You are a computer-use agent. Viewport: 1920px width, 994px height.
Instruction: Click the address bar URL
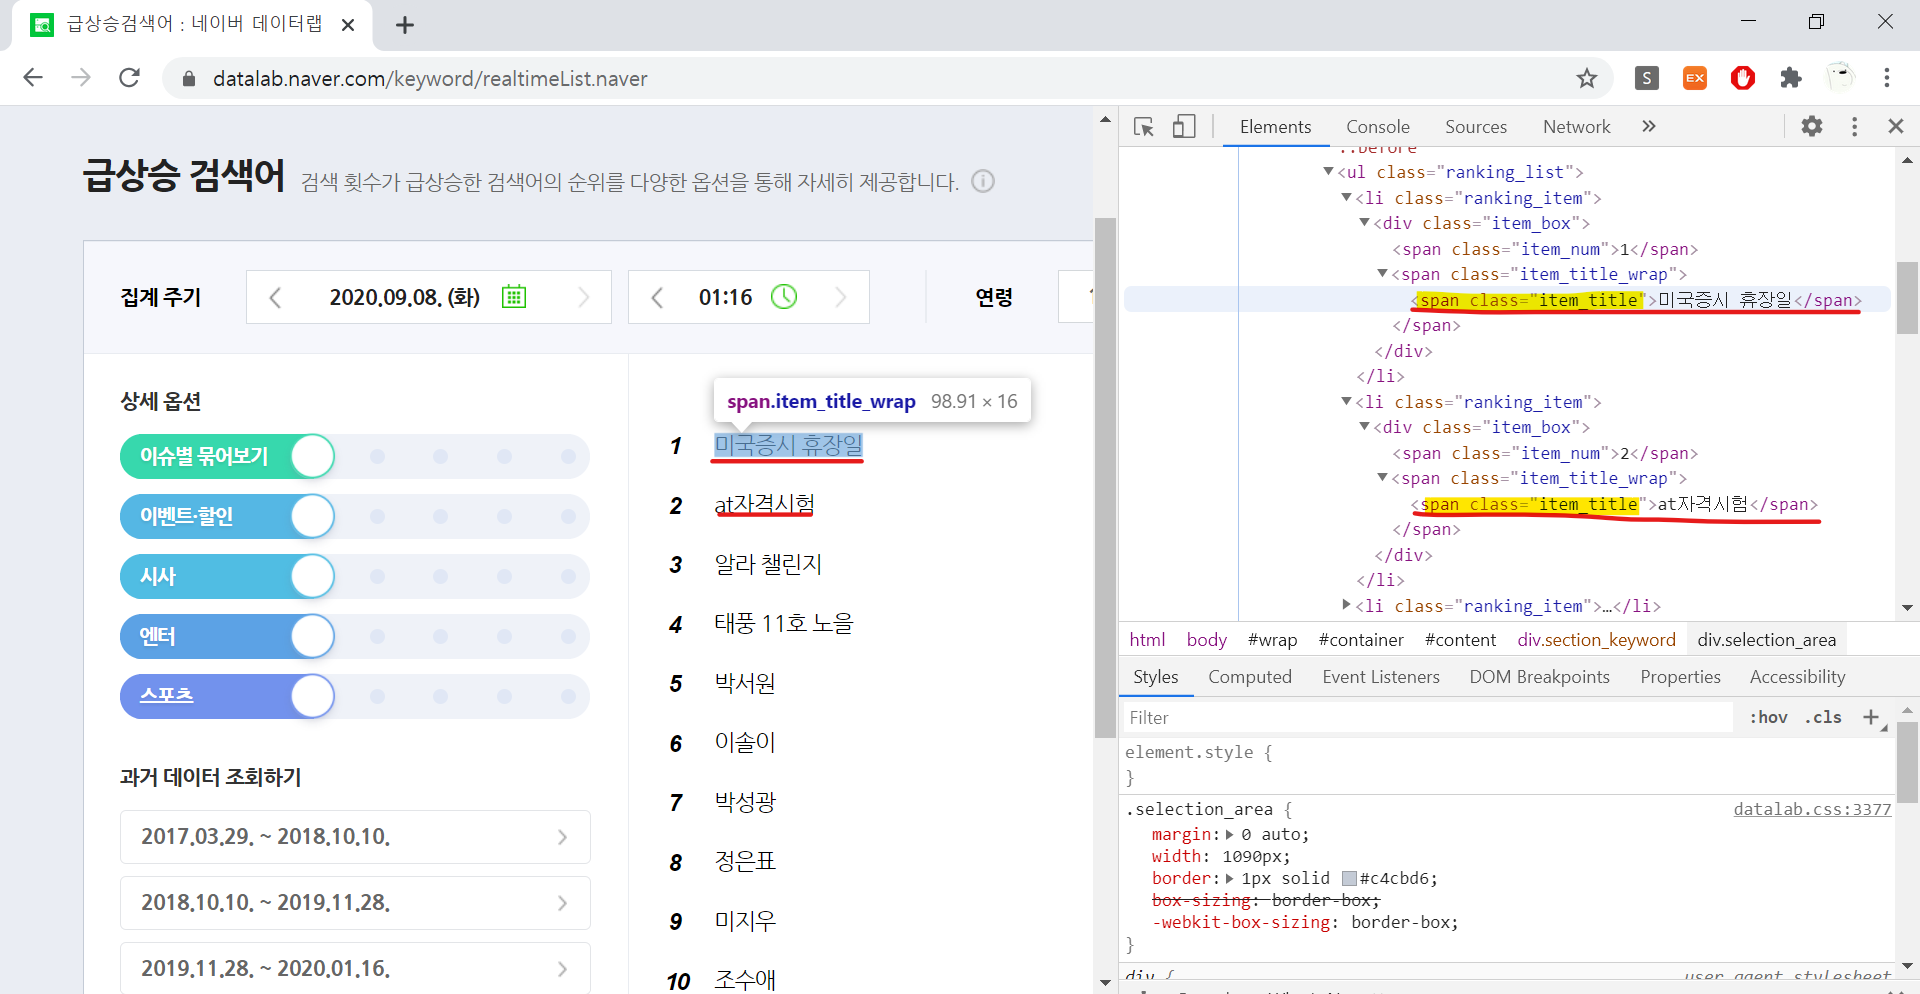tap(430, 78)
